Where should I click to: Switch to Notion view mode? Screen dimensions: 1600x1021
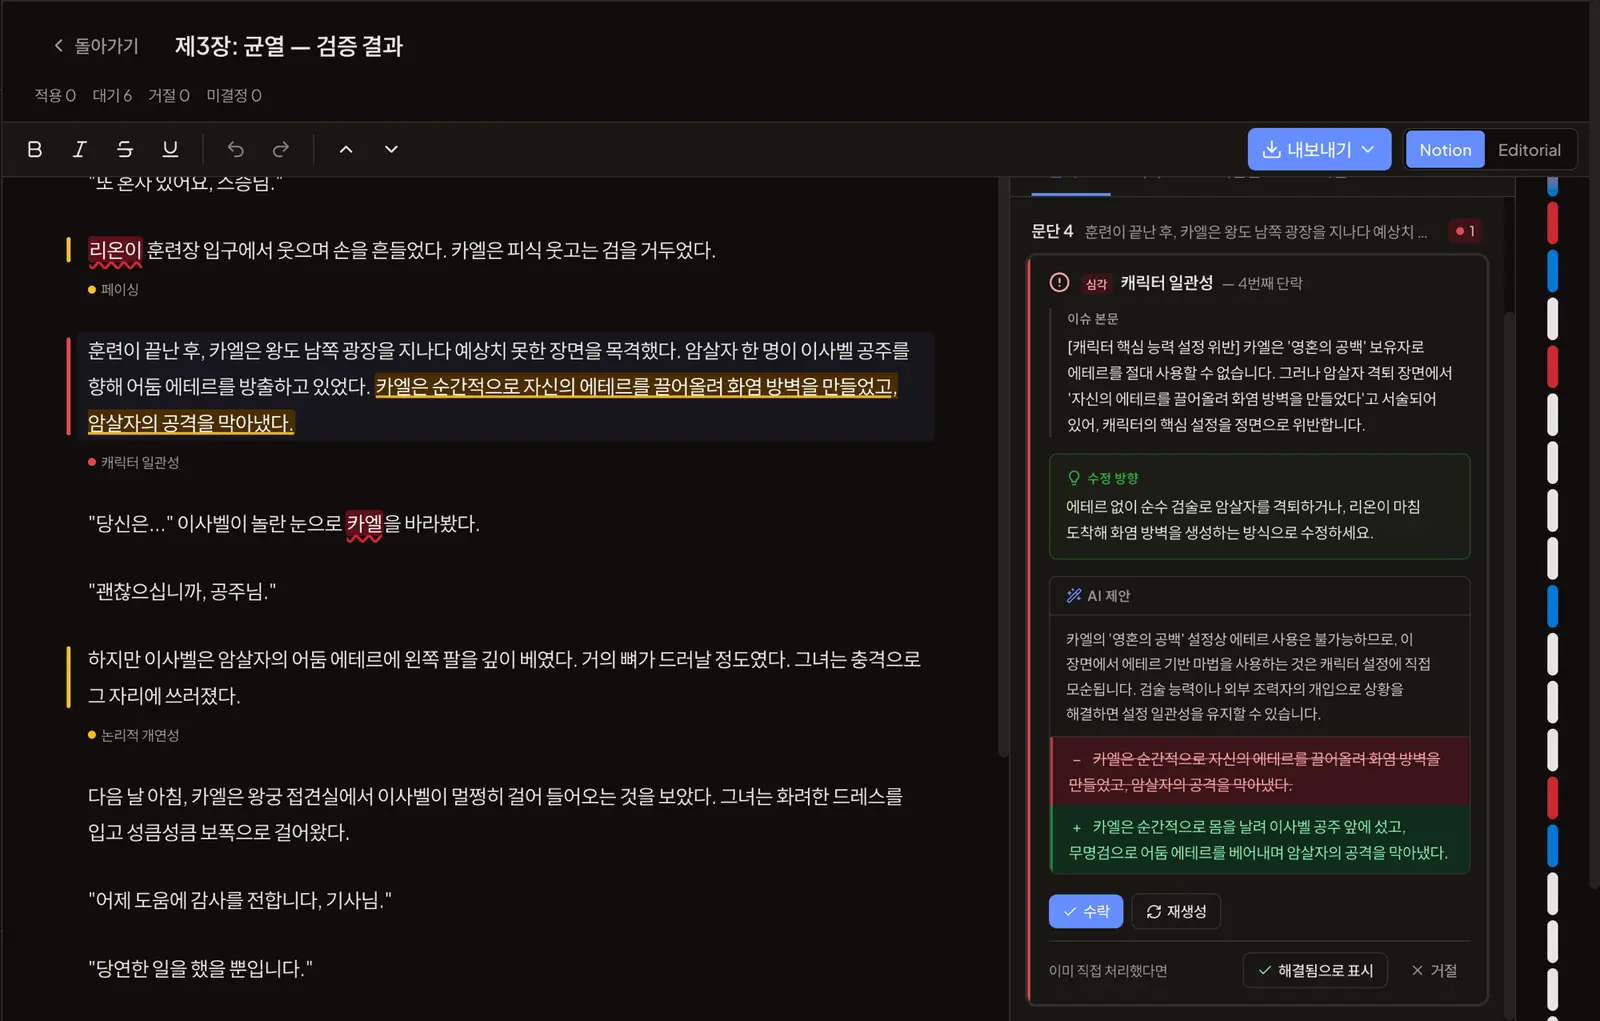1445,150
